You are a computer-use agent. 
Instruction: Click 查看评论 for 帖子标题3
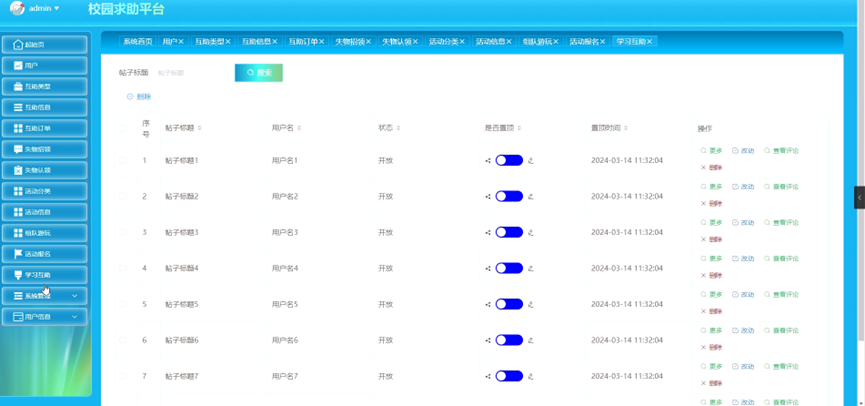point(781,222)
